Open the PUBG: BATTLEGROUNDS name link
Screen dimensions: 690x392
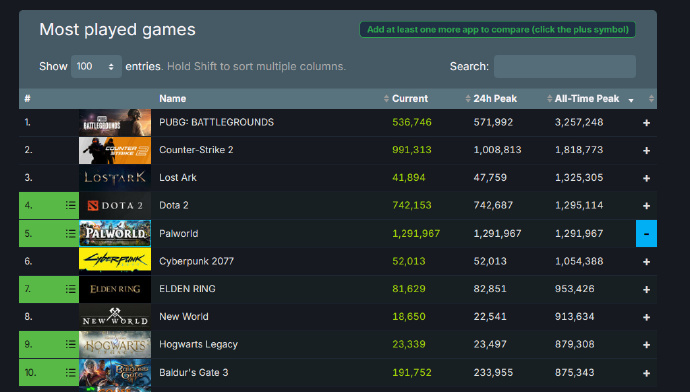tap(217, 122)
